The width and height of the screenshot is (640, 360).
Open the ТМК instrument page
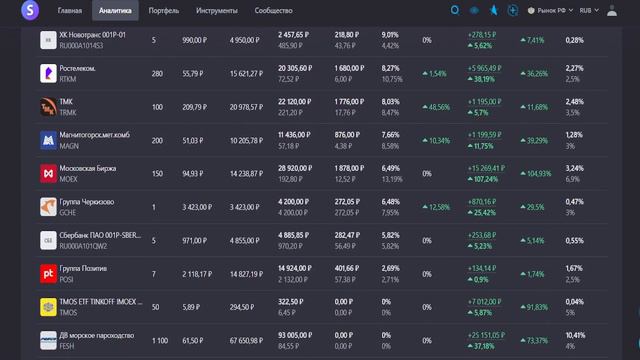pos(66,102)
